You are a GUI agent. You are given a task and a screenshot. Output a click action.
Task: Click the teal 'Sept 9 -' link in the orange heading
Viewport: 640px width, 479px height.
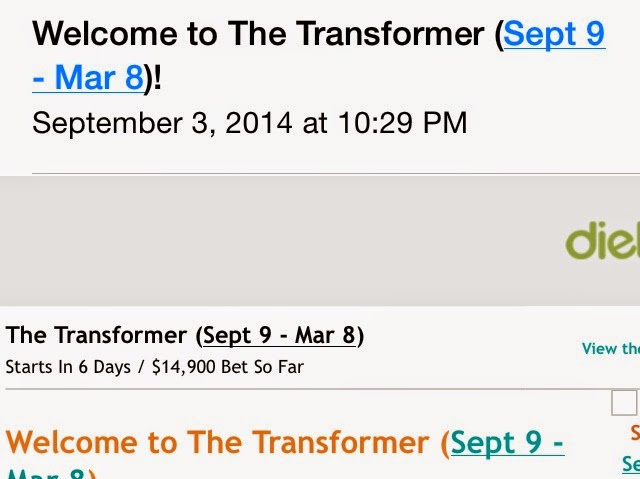(507, 442)
